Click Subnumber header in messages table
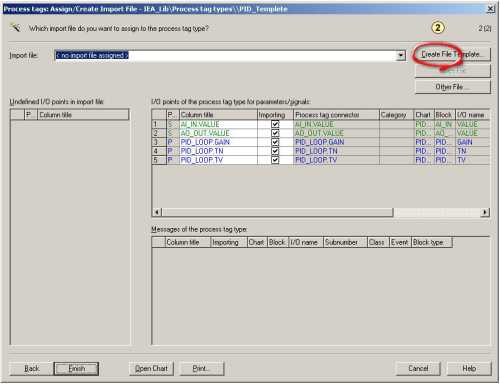Viewport: 500px width, 384px height. [345, 242]
